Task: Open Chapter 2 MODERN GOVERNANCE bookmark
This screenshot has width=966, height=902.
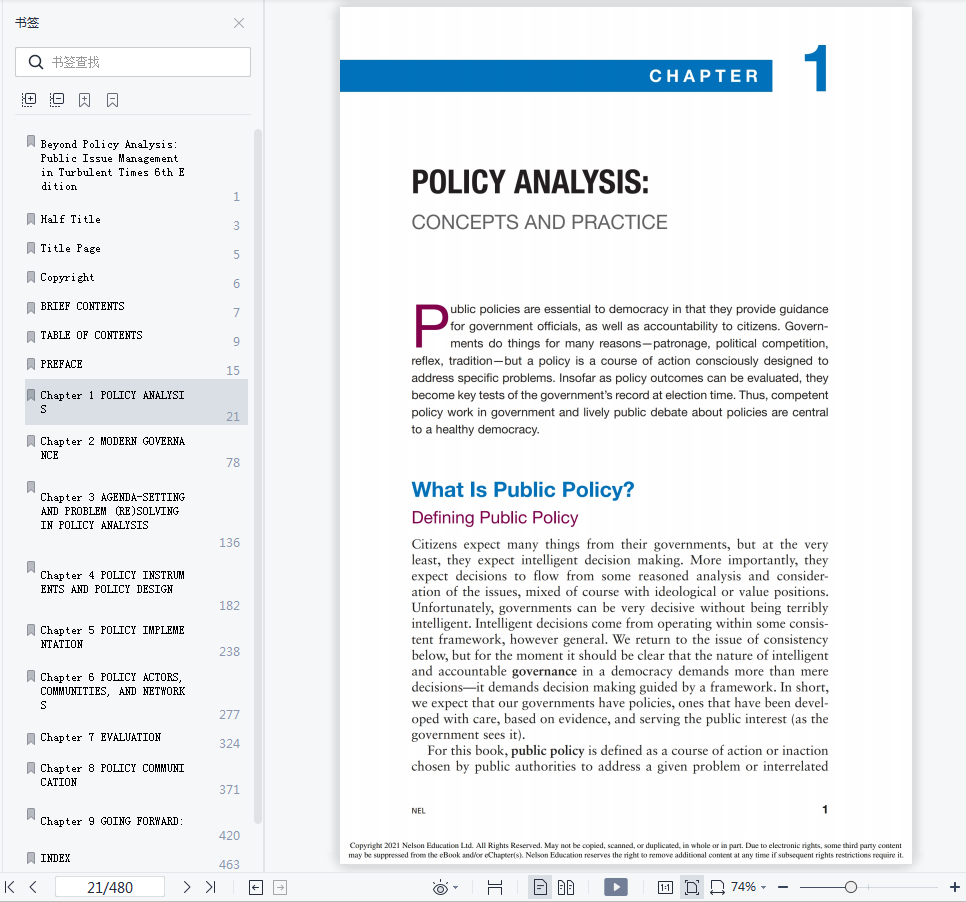Action: (113, 448)
